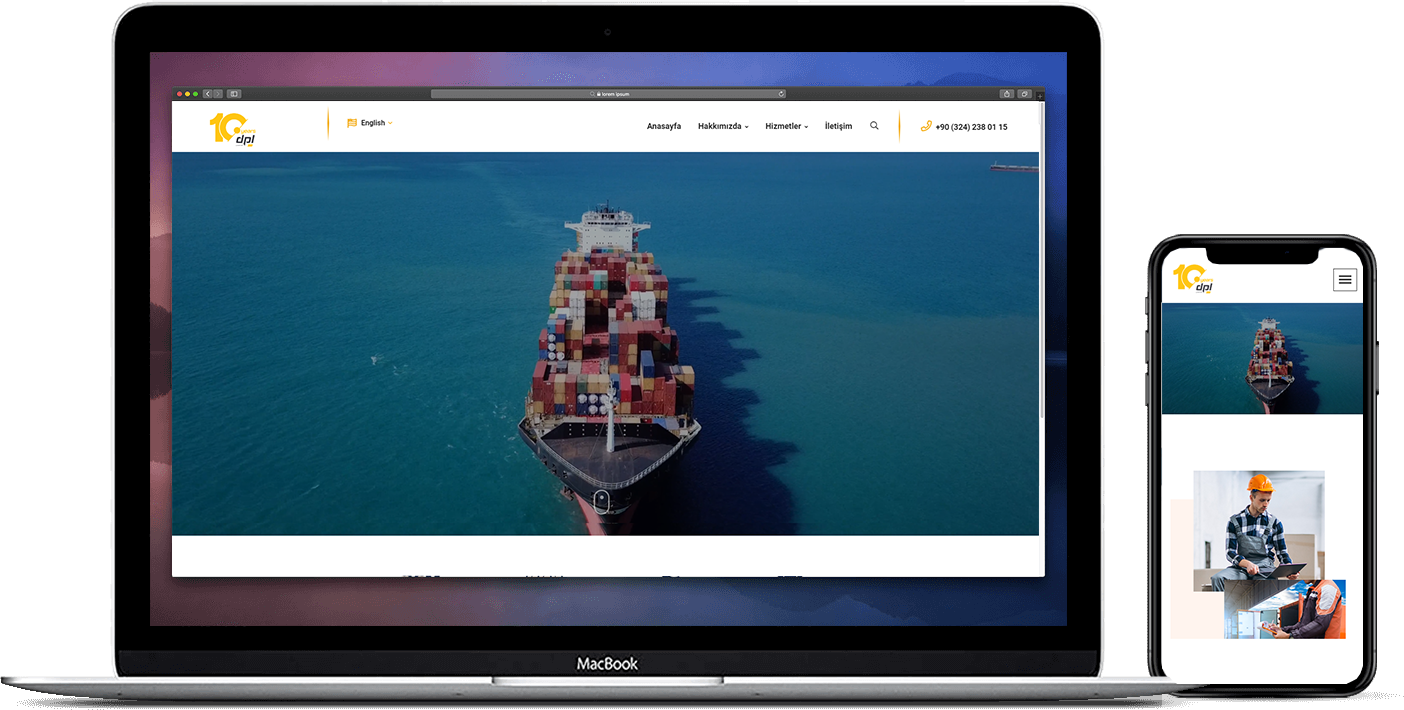Click the Safari address bar
1404x710 pixels.
(x=608, y=94)
